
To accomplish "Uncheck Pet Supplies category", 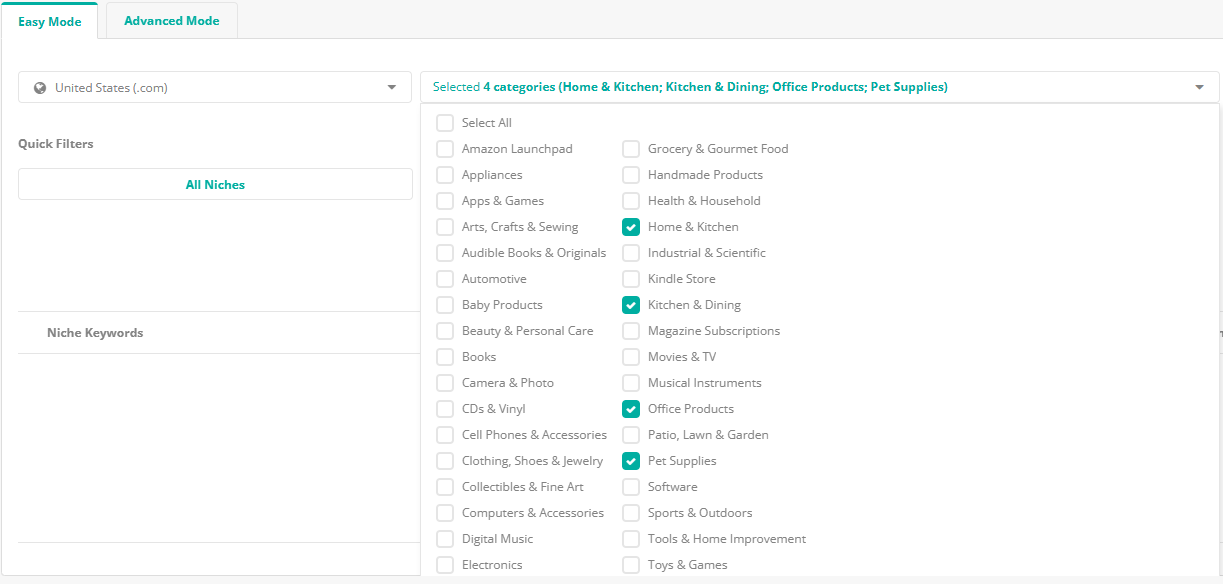I will pyautogui.click(x=630, y=460).
